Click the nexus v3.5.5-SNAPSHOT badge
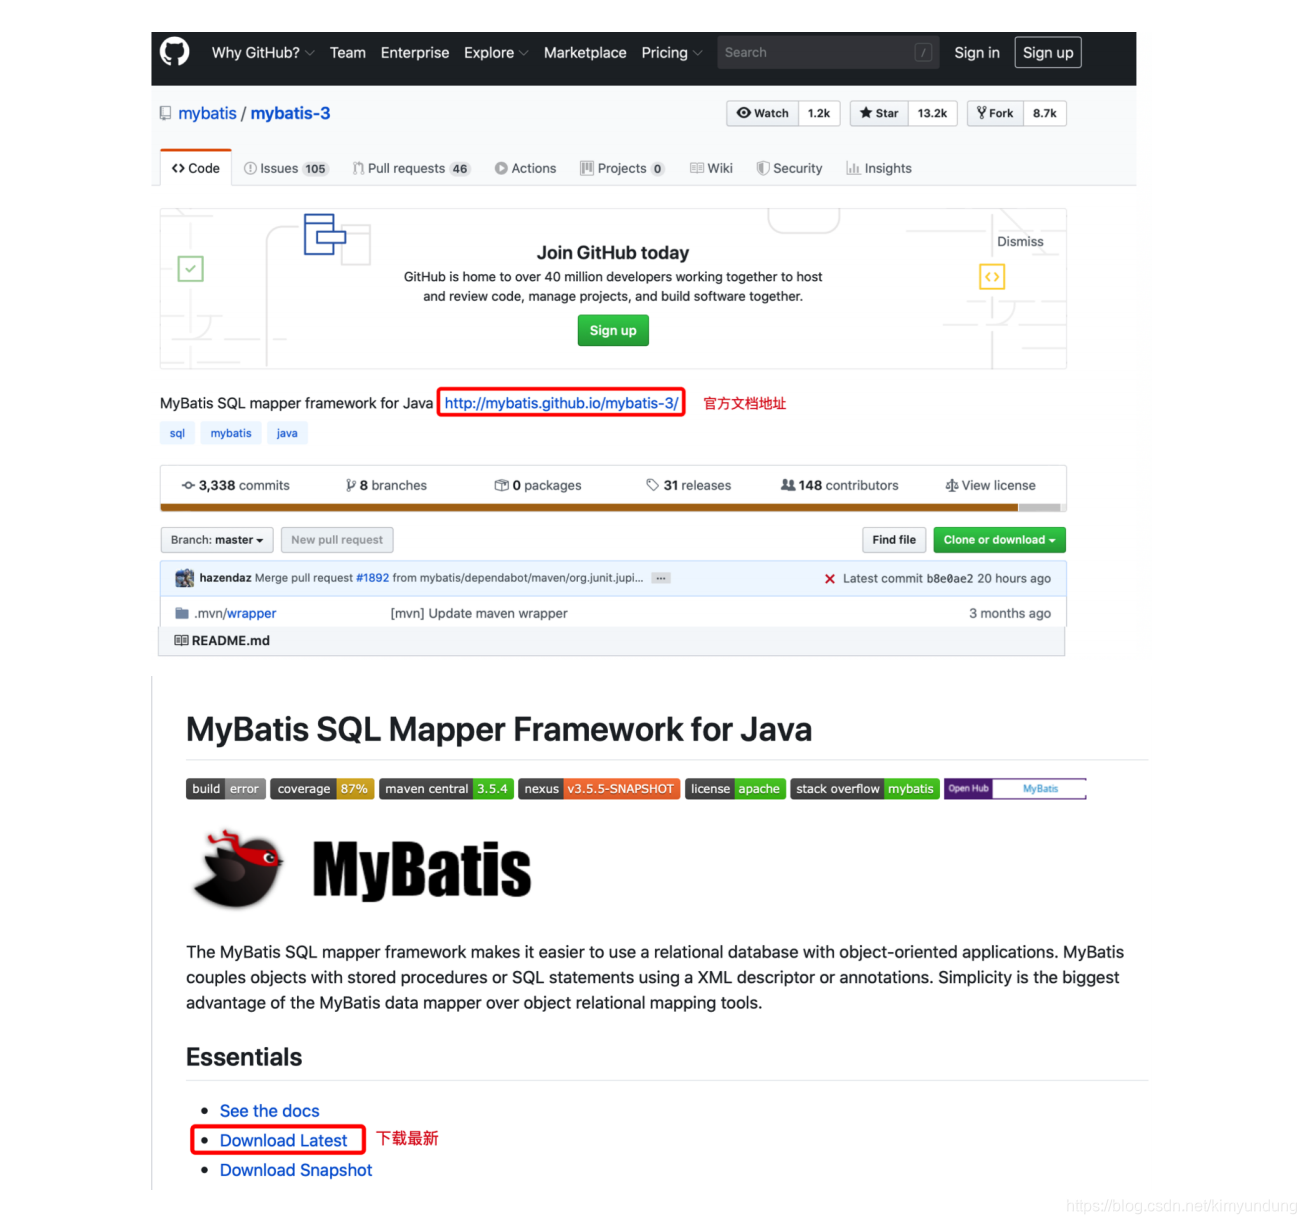1306x1224 pixels. point(599,789)
